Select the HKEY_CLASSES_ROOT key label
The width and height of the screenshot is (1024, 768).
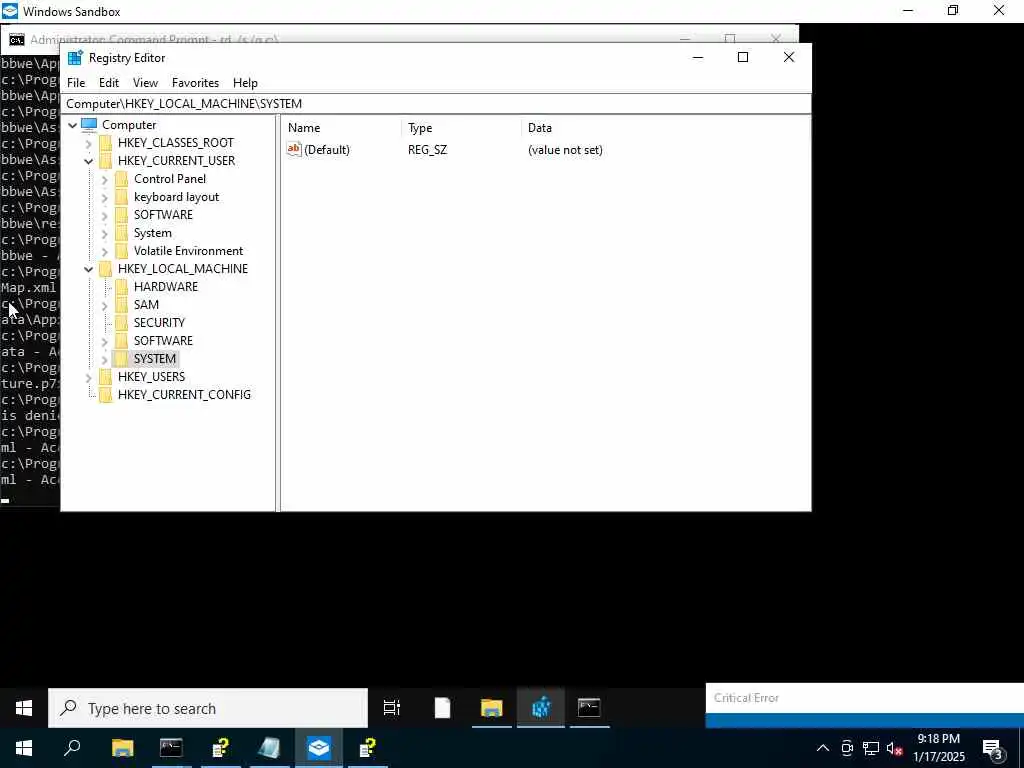pyautogui.click(x=176, y=142)
